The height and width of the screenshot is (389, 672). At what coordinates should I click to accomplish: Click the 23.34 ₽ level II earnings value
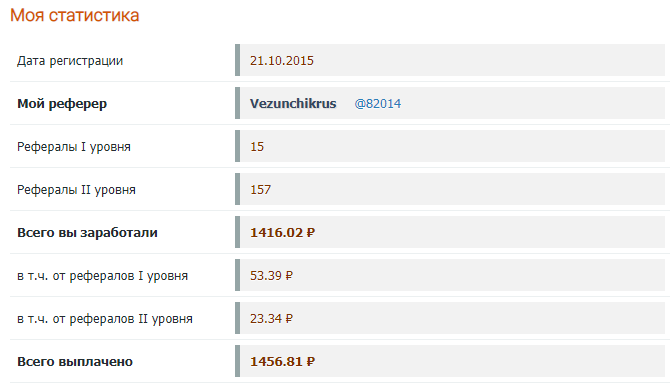click(x=271, y=319)
